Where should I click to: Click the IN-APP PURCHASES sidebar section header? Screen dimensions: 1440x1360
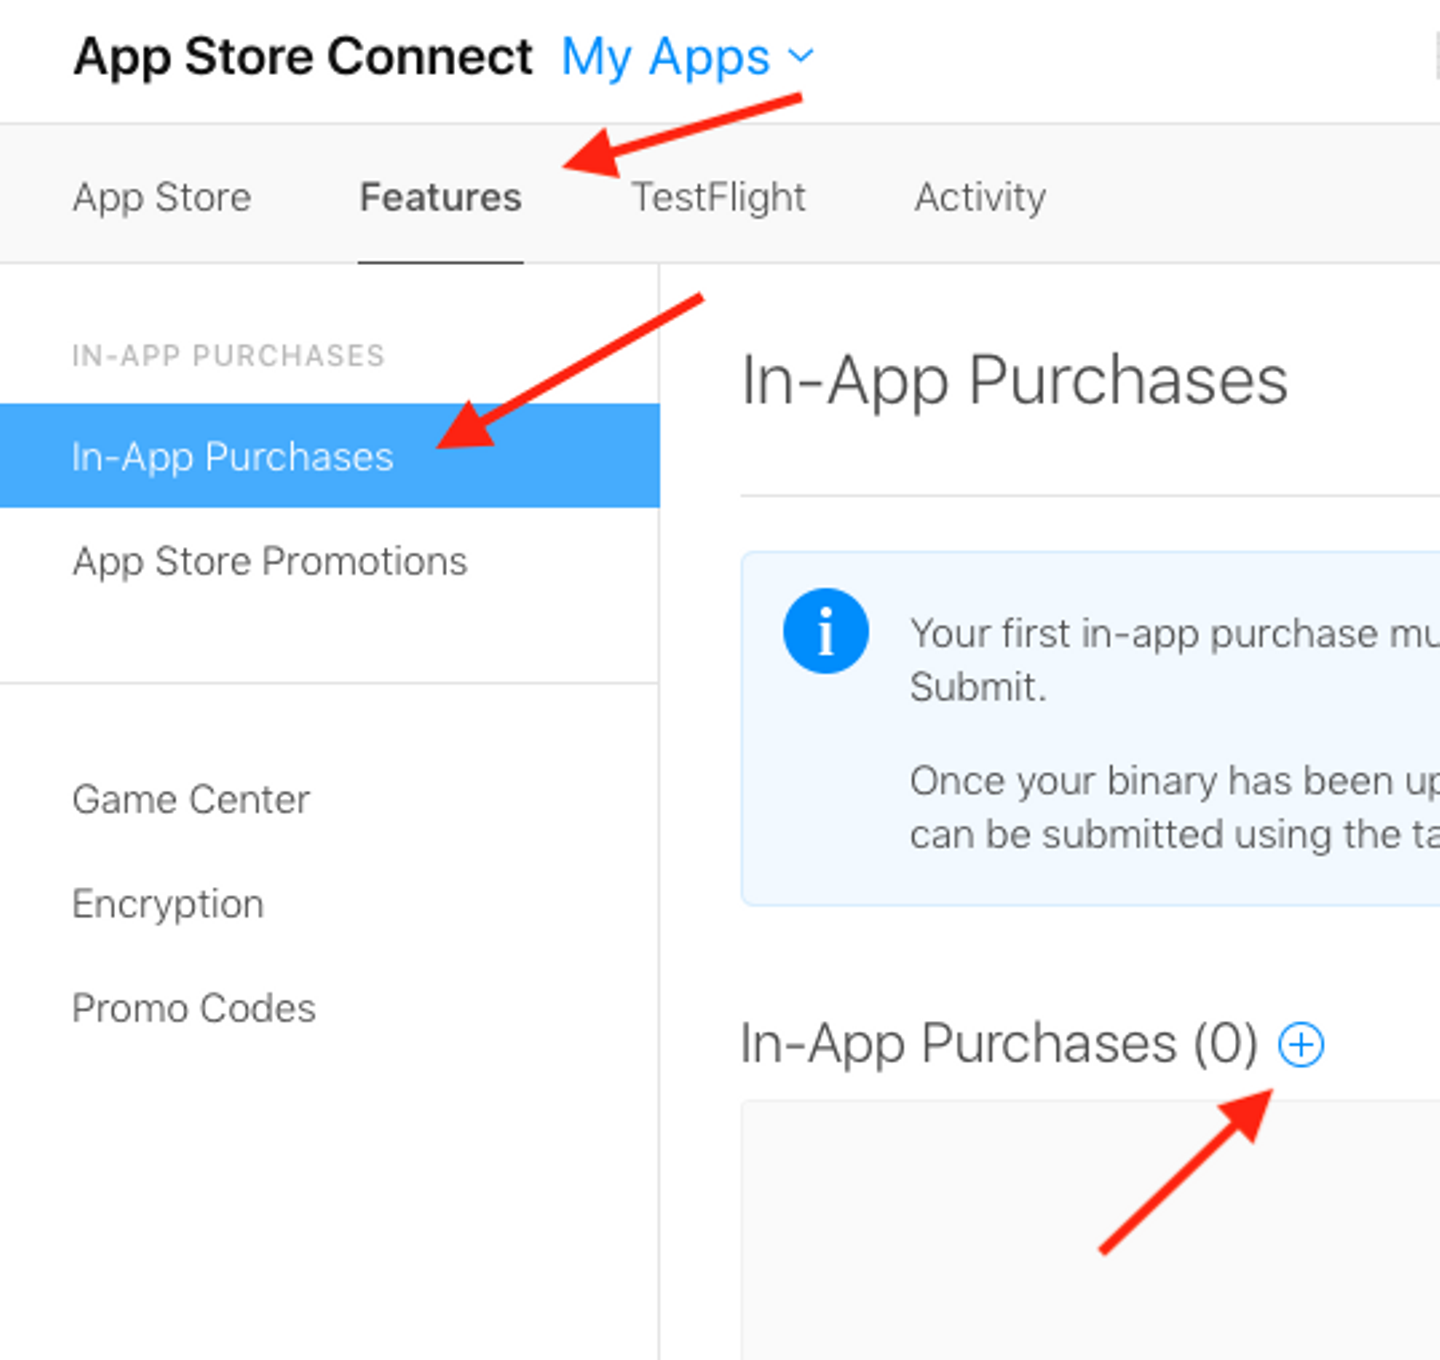[228, 356]
